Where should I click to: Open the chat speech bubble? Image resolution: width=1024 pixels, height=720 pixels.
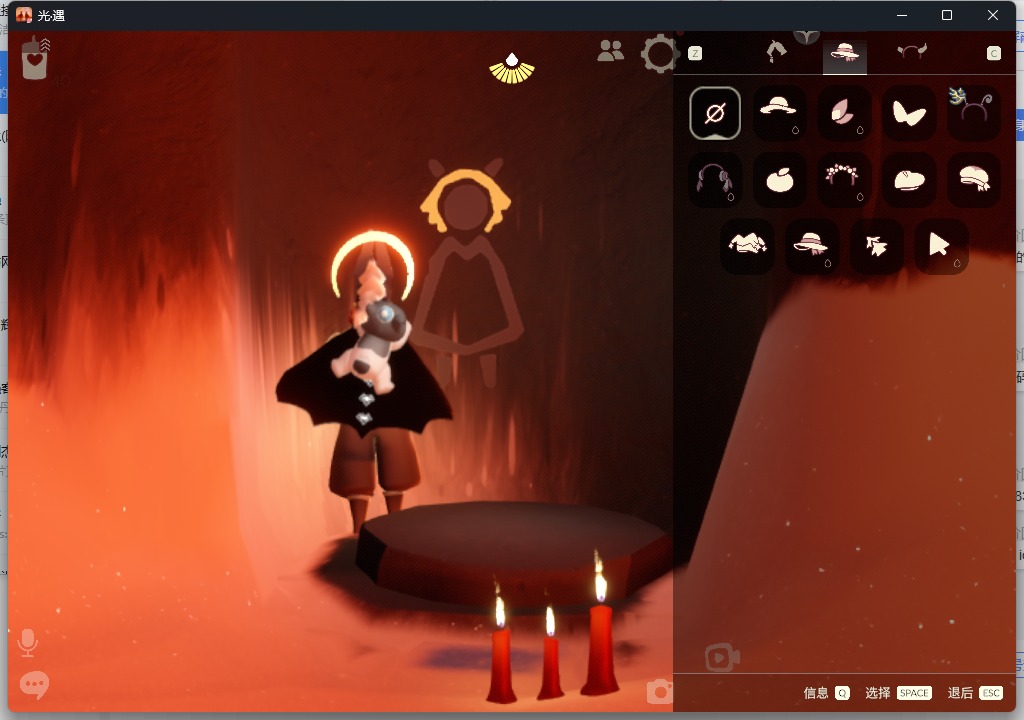pyautogui.click(x=34, y=685)
